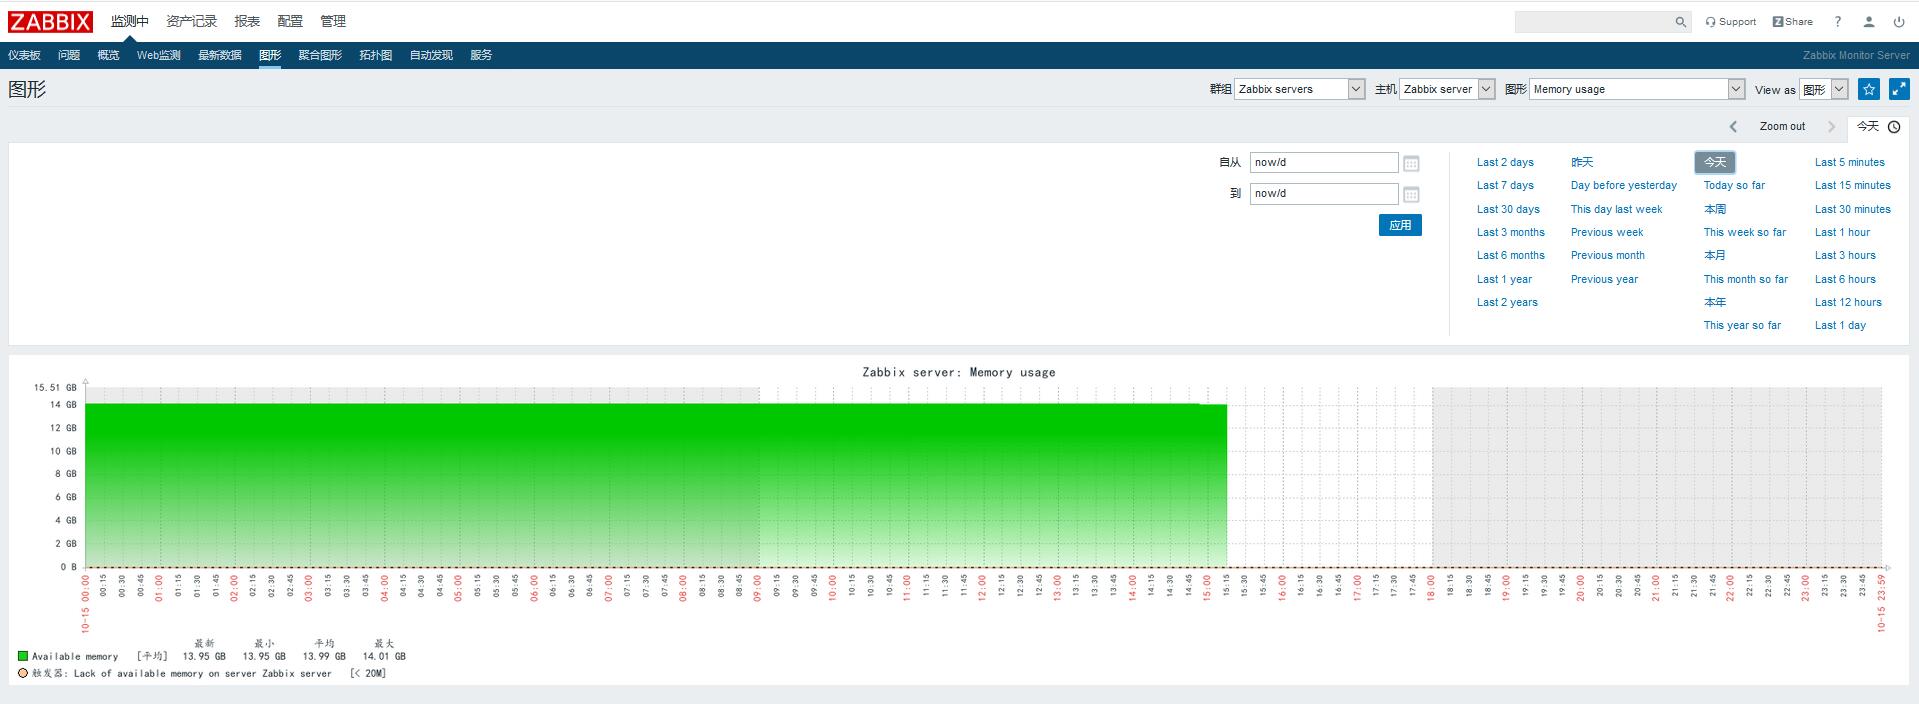Go to 概览 submenu
This screenshot has height=704, width=1919.
pyautogui.click(x=108, y=55)
